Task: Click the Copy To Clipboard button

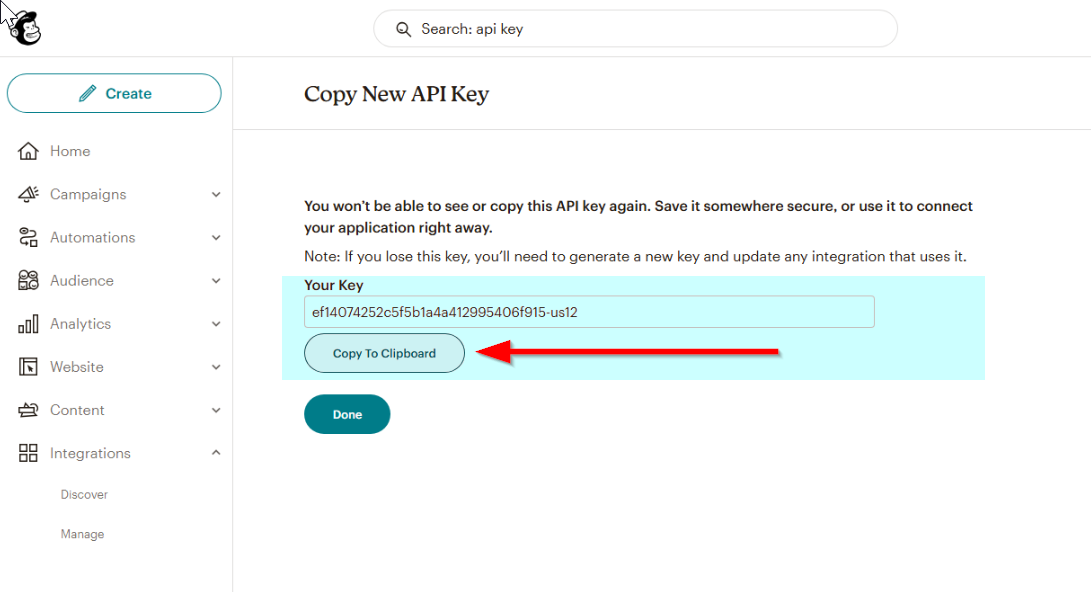Action: (x=384, y=353)
